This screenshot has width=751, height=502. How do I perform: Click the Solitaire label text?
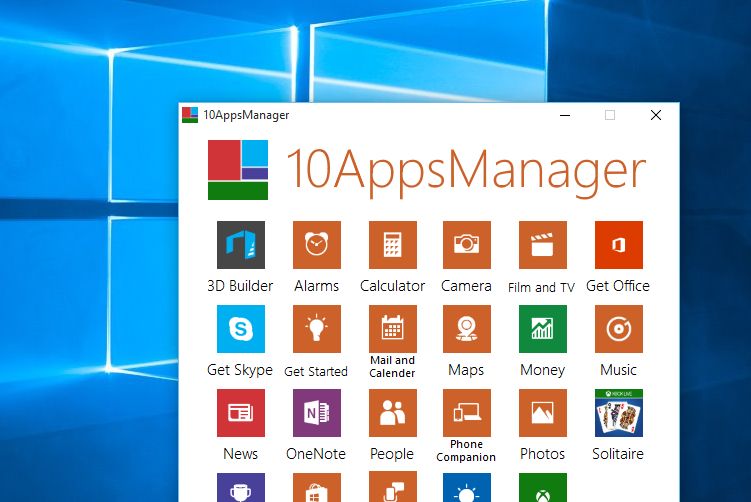point(618,454)
